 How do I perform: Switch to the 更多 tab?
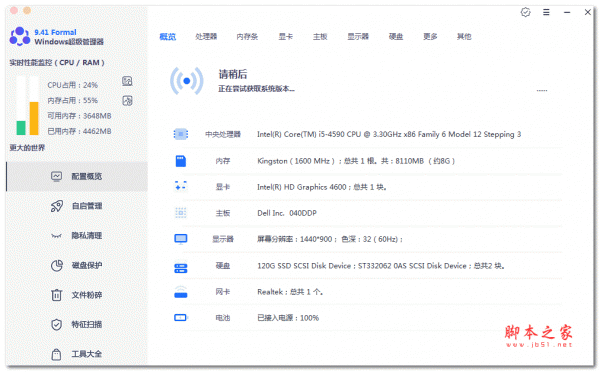point(430,37)
